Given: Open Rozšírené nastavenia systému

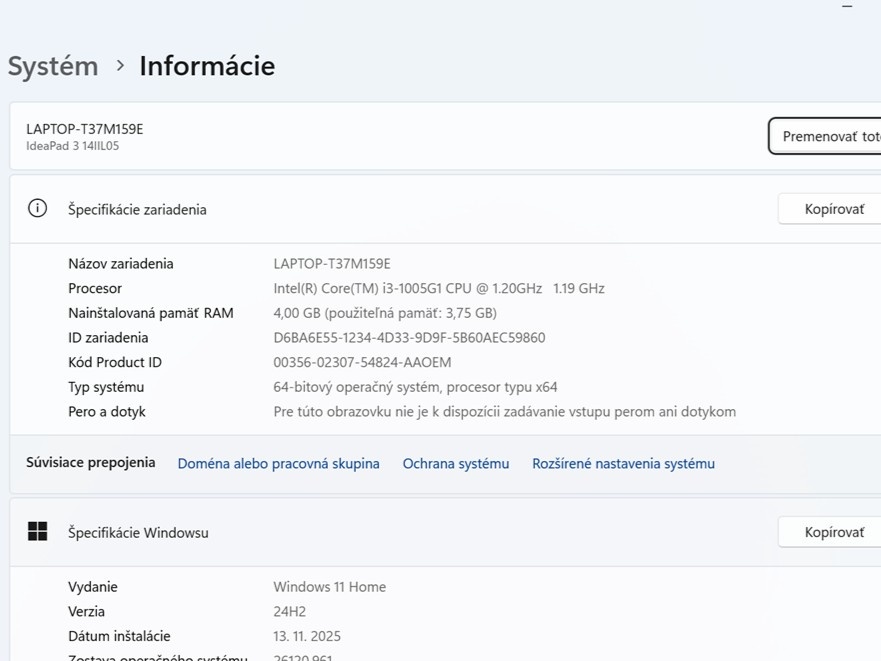Looking at the screenshot, I should pyautogui.click(x=623, y=463).
